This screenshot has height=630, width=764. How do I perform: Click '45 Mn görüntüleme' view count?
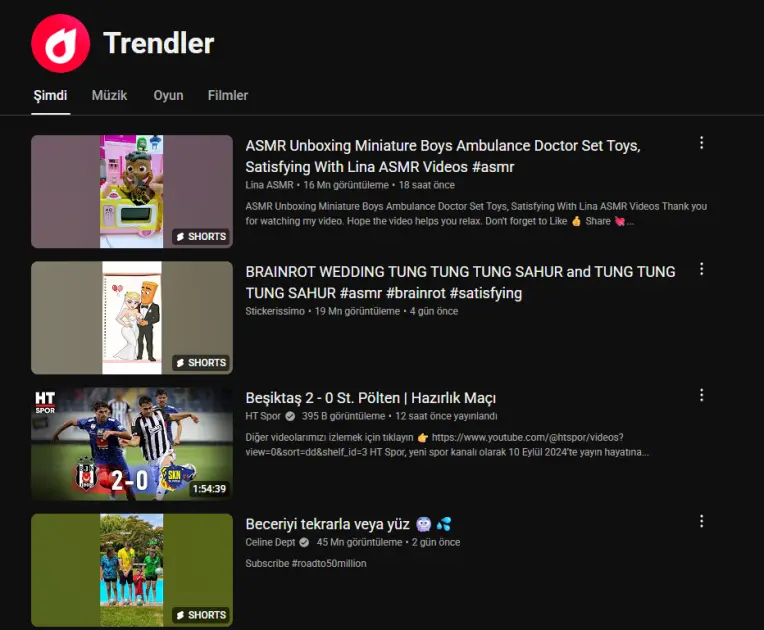[359, 542]
